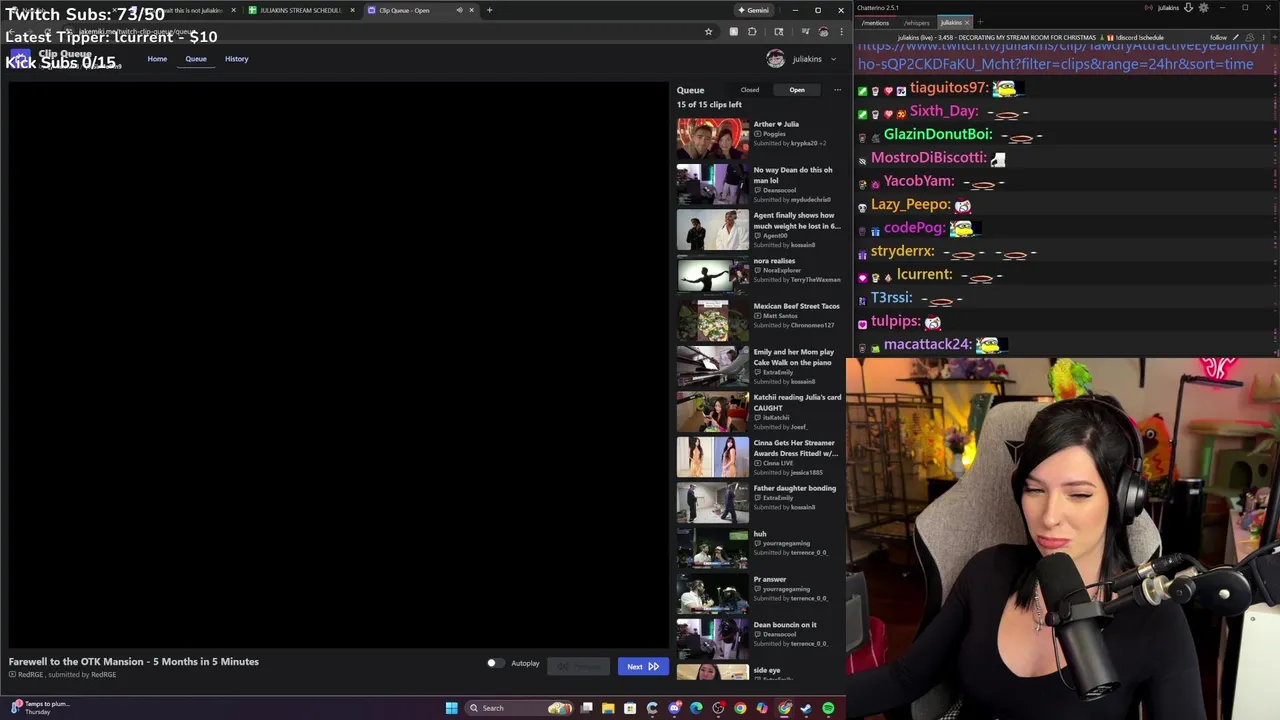Open Steam from the taskbar
Viewport: 1280px width, 720px height.
806,708
